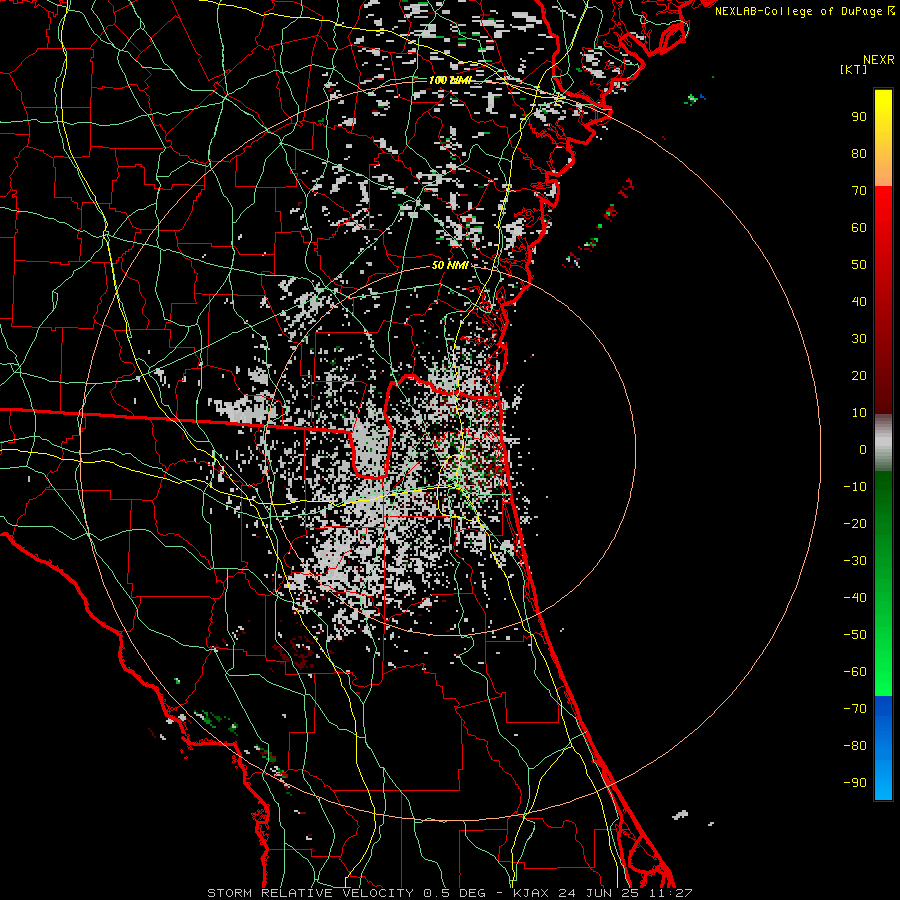Click the positive 30 scale value
Screen dimensions: 900x900
[x=859, y=339]
